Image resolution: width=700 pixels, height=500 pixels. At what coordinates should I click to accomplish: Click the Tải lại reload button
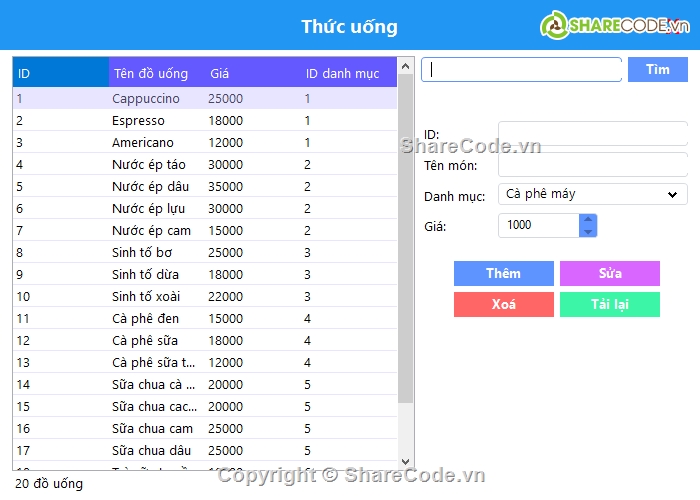[x=609, y=305]
